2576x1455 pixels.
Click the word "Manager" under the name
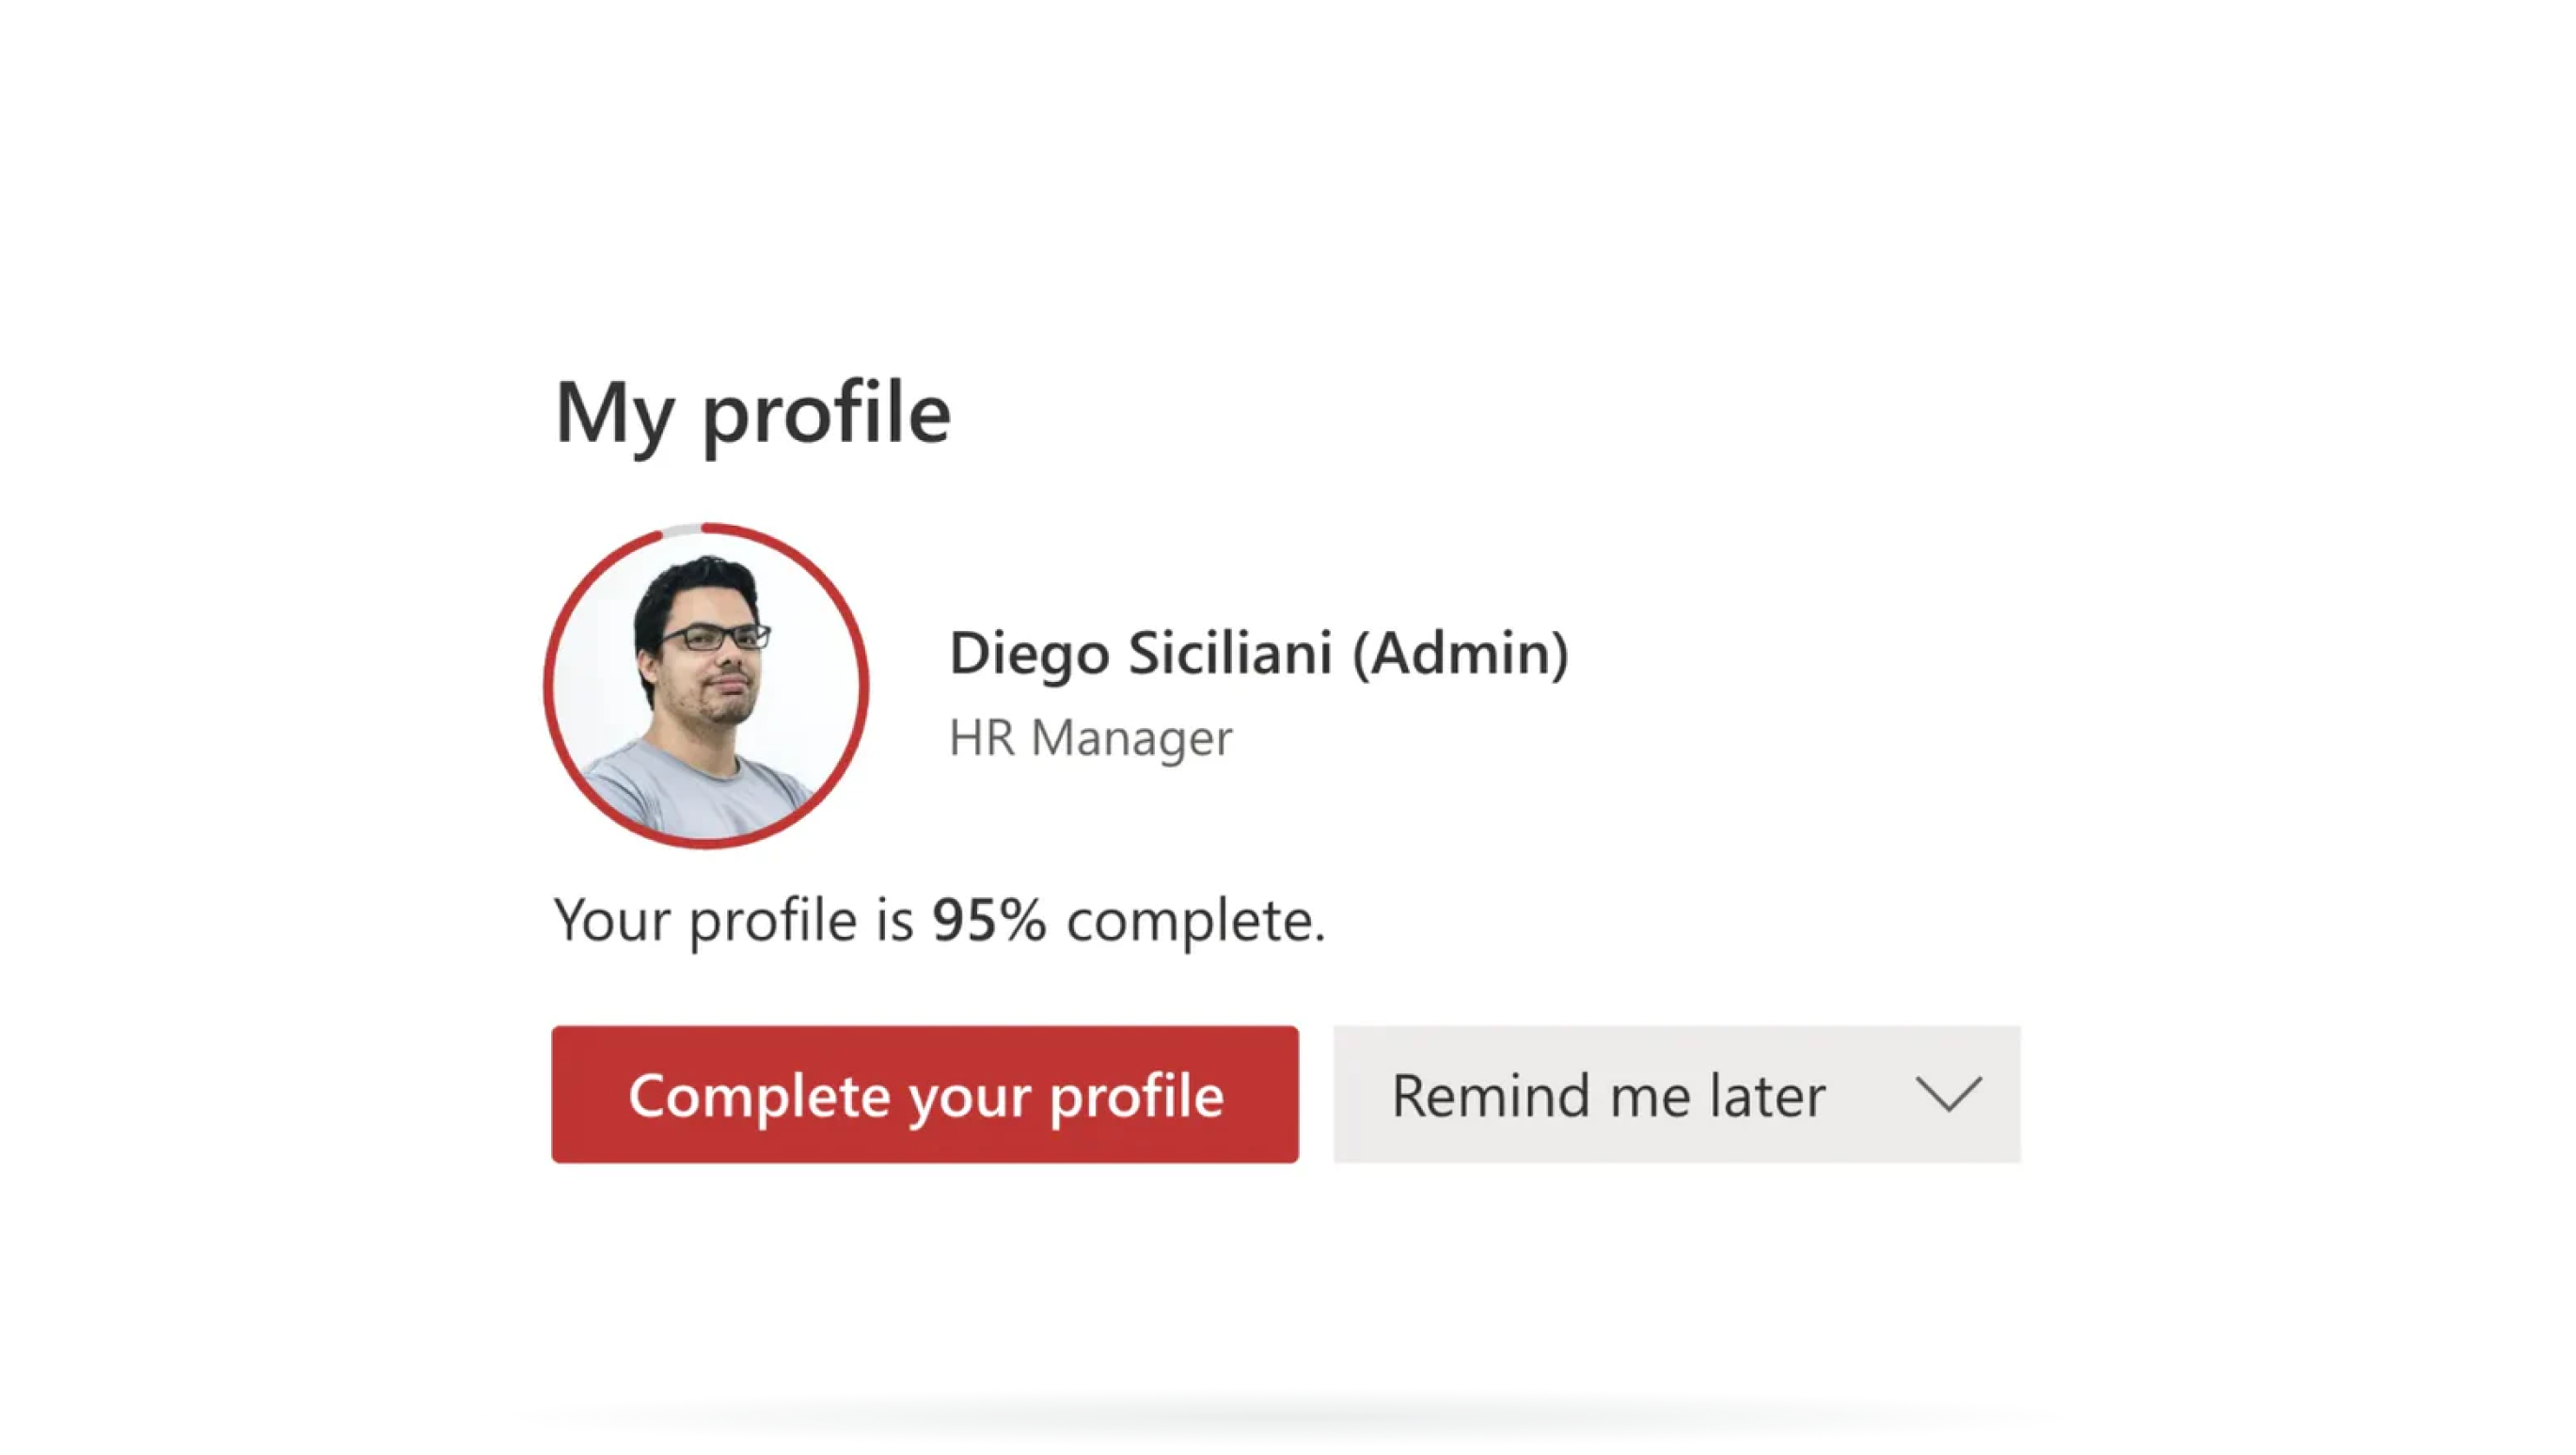click(x=1131, y=738)
